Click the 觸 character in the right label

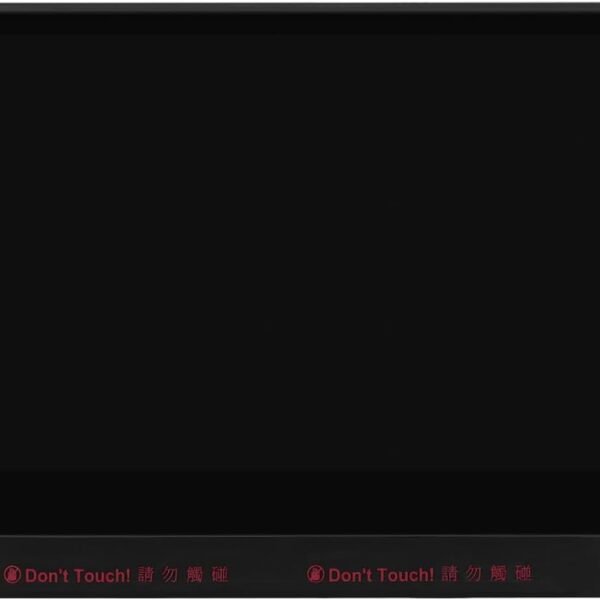pos(499,574)
